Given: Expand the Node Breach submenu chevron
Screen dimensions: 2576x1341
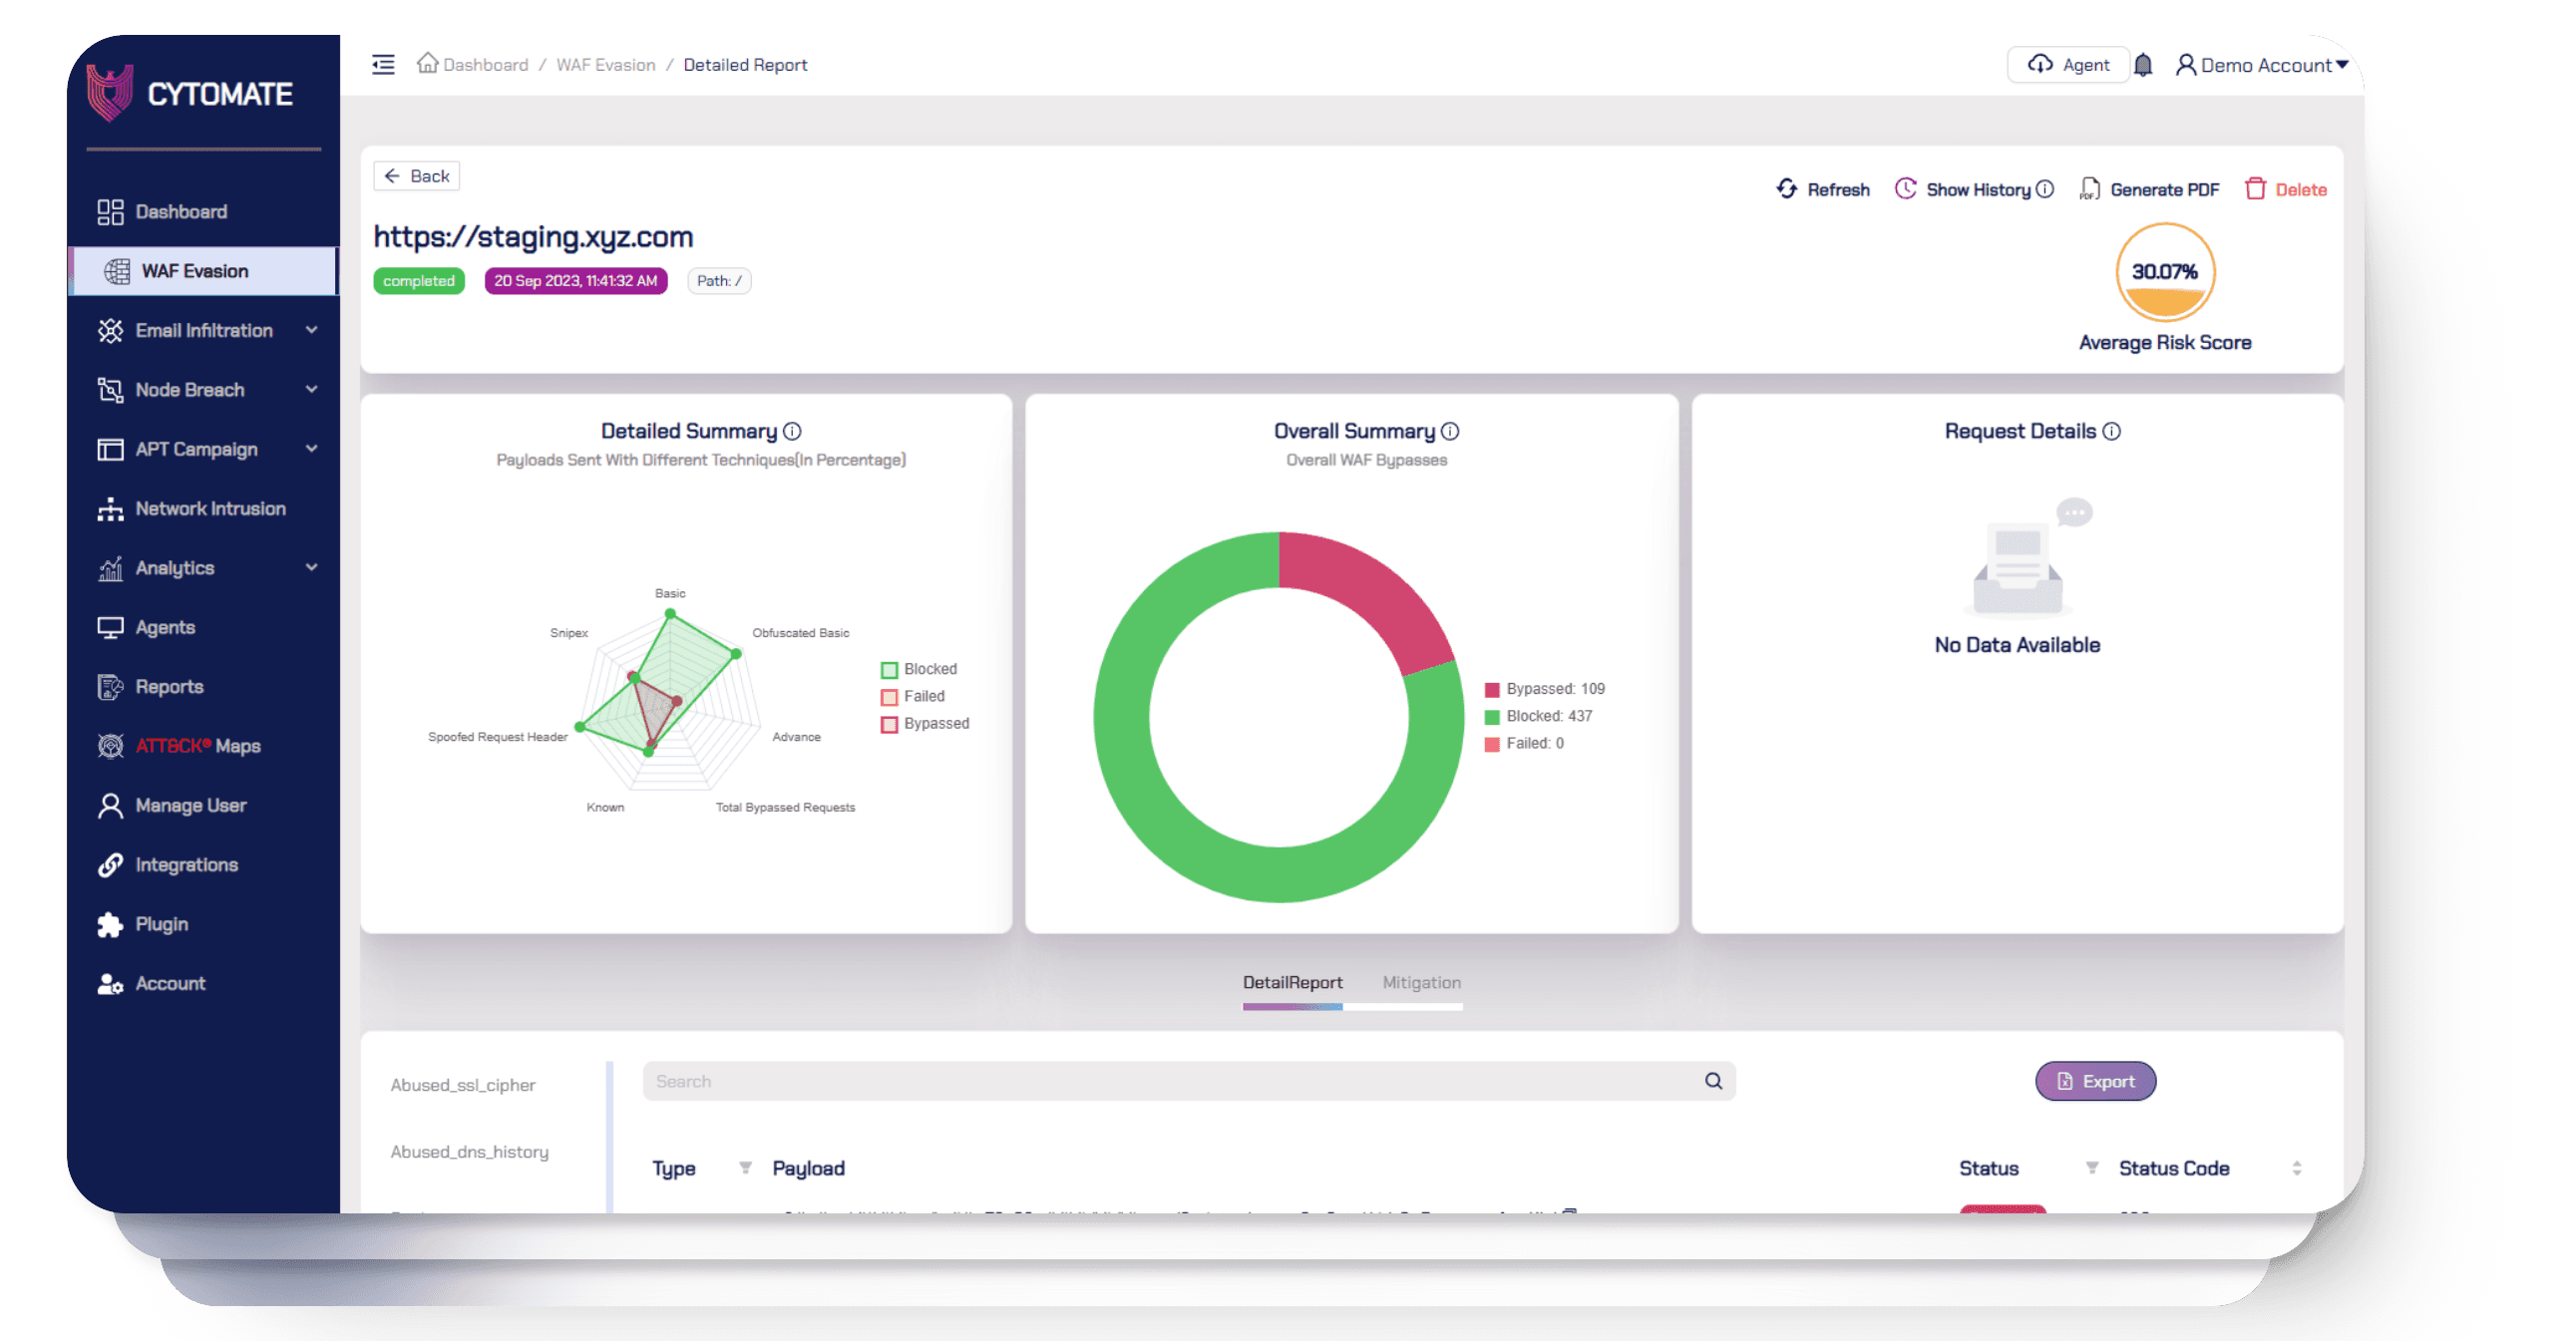Looking at the screenshot, I should coord(312,389).
